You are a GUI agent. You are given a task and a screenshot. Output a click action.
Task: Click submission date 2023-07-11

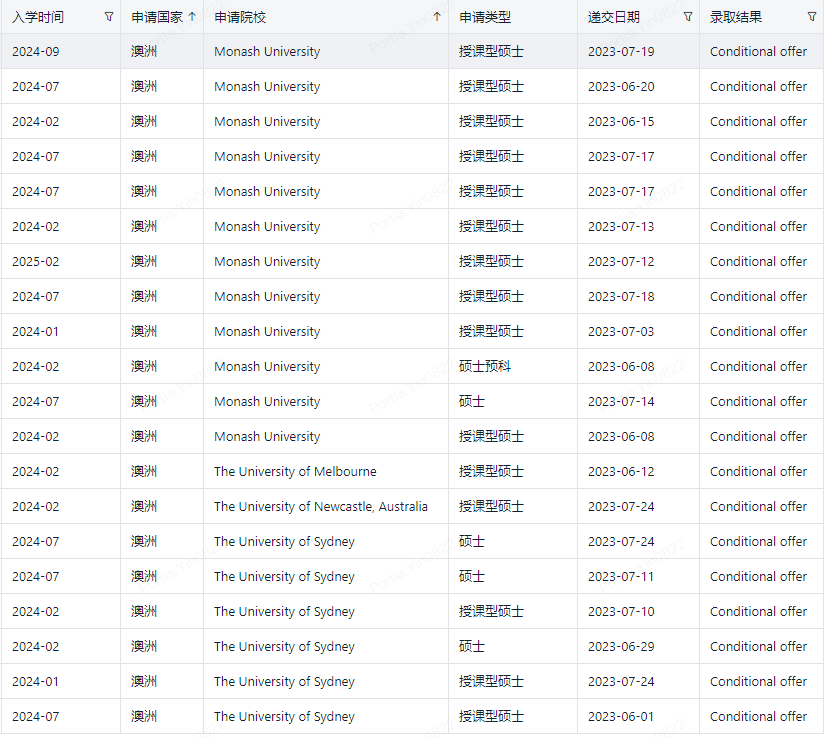tap(621, 577)
